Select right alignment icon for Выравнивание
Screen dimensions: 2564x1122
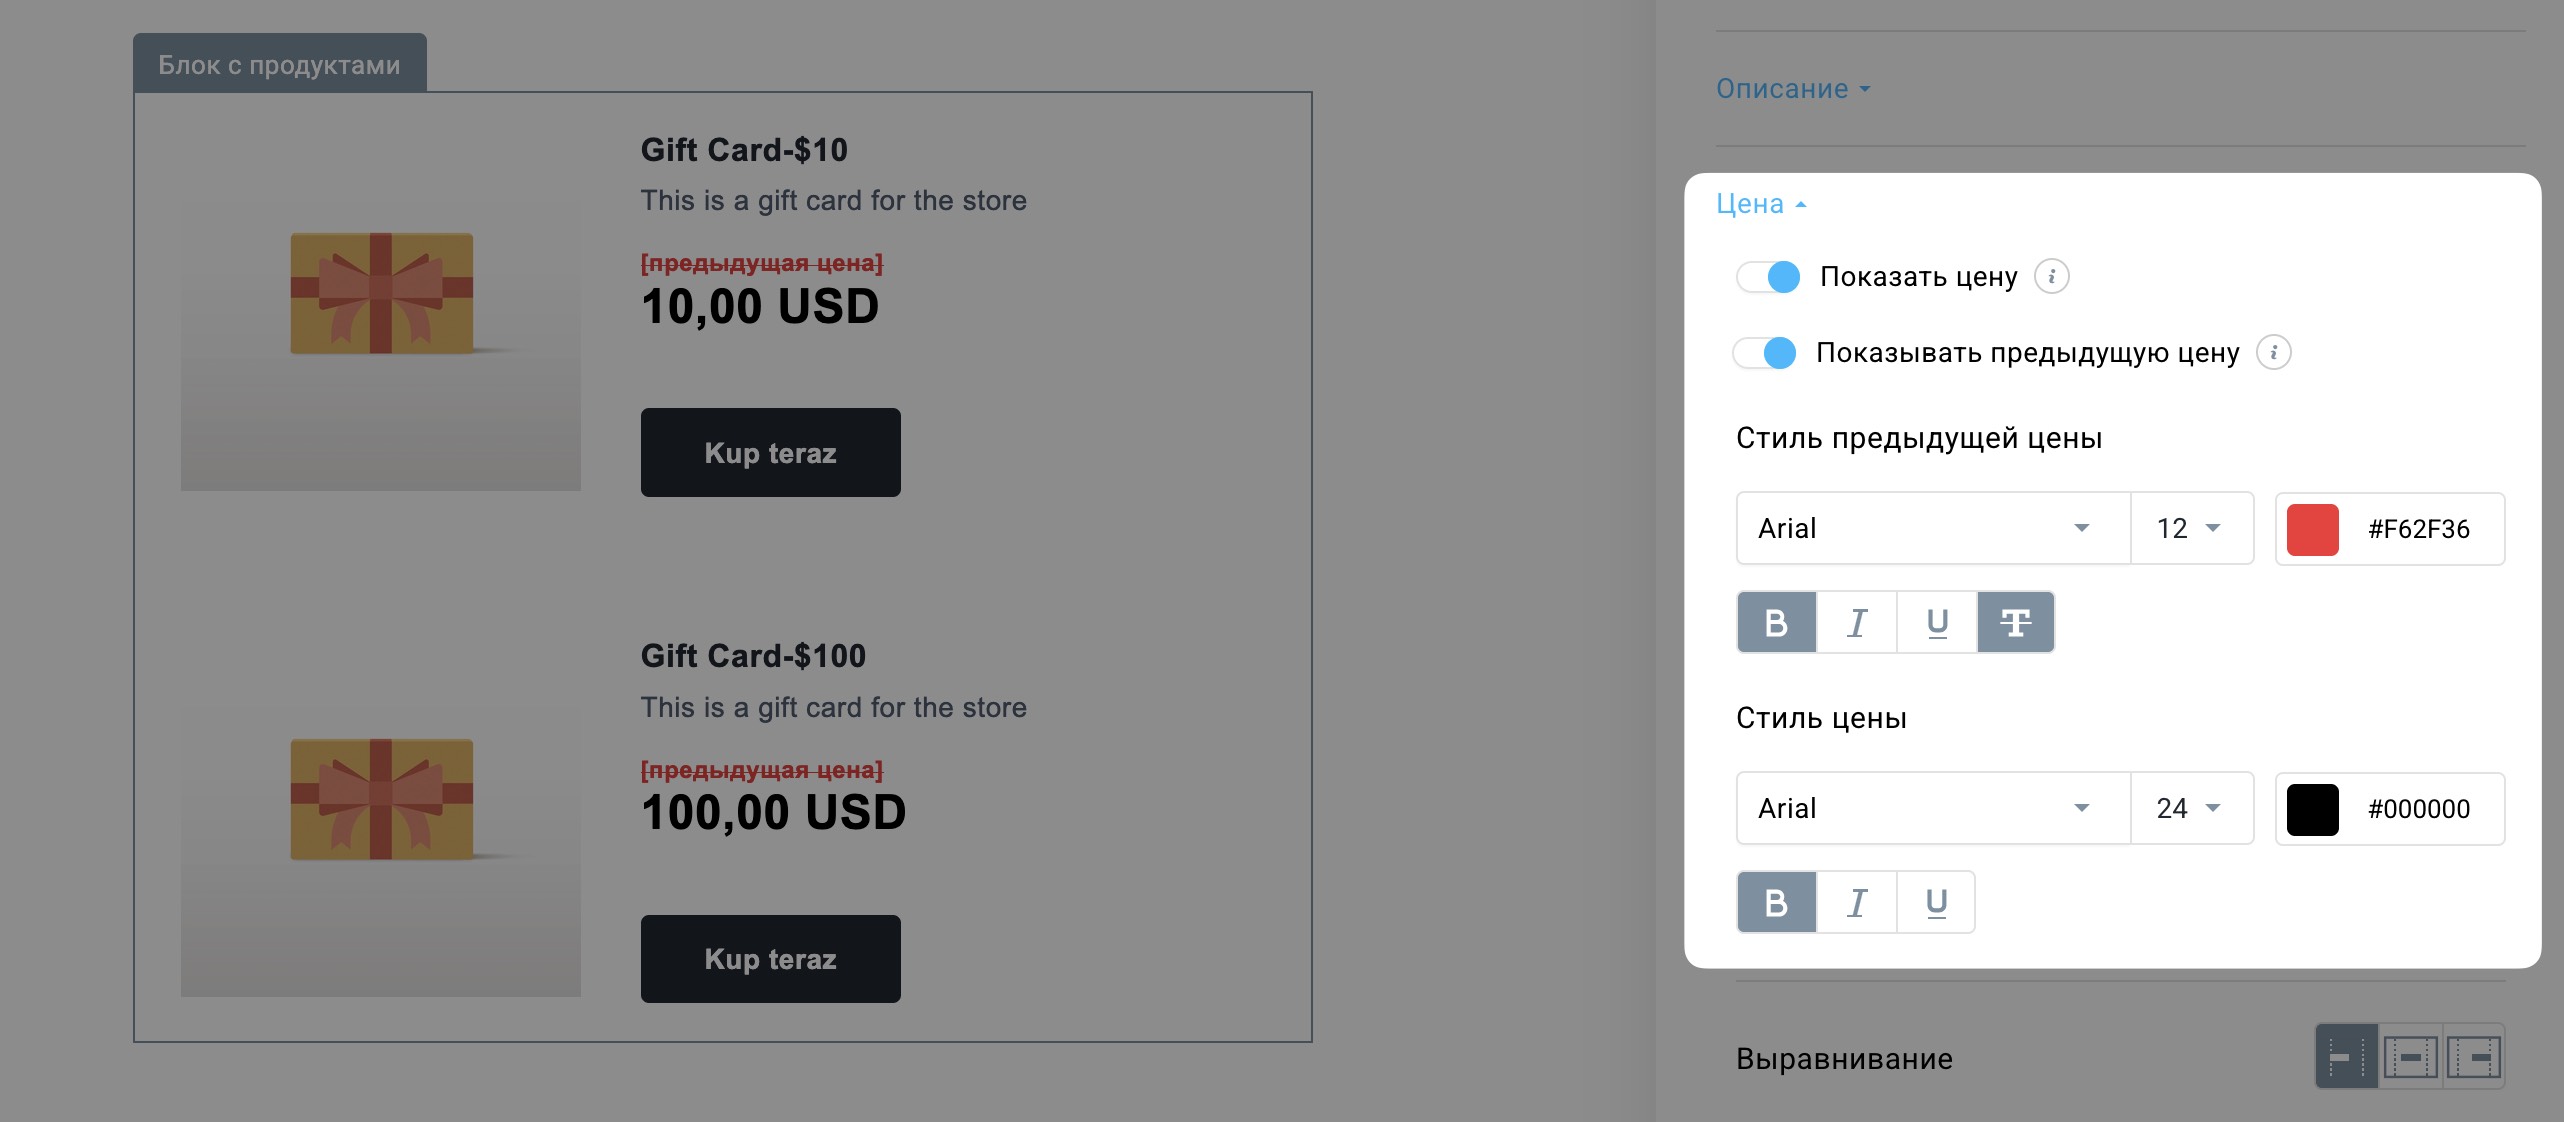(2473, 1056)
